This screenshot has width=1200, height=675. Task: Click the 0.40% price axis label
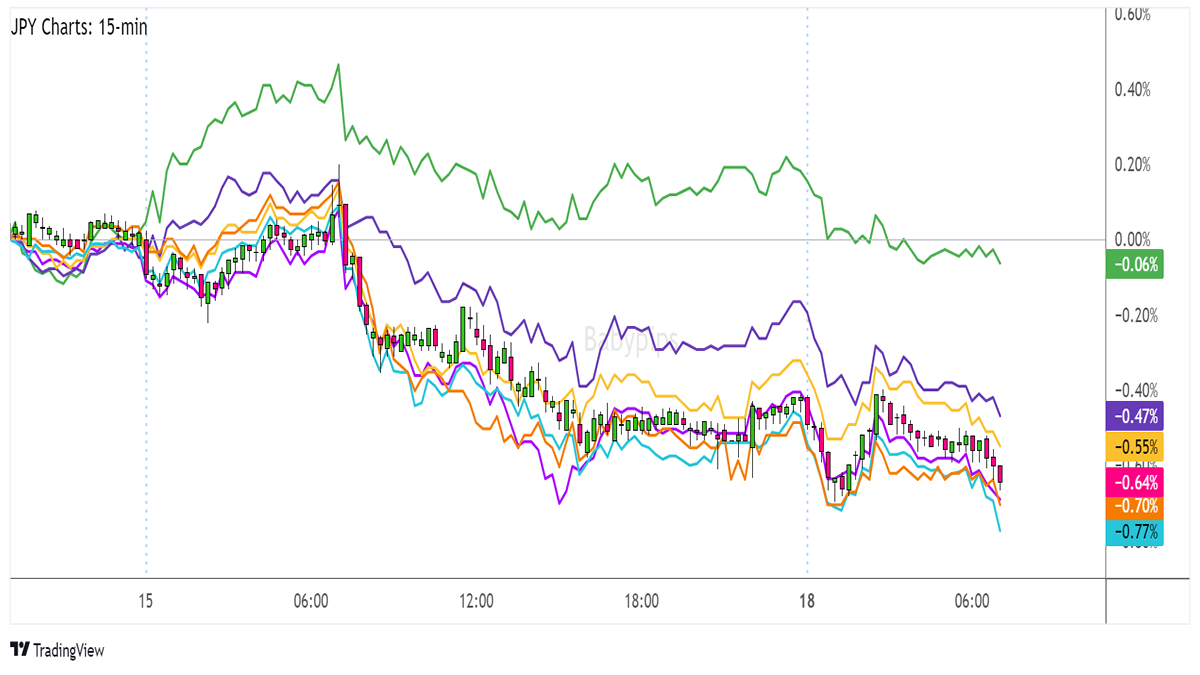(1134, 89)
